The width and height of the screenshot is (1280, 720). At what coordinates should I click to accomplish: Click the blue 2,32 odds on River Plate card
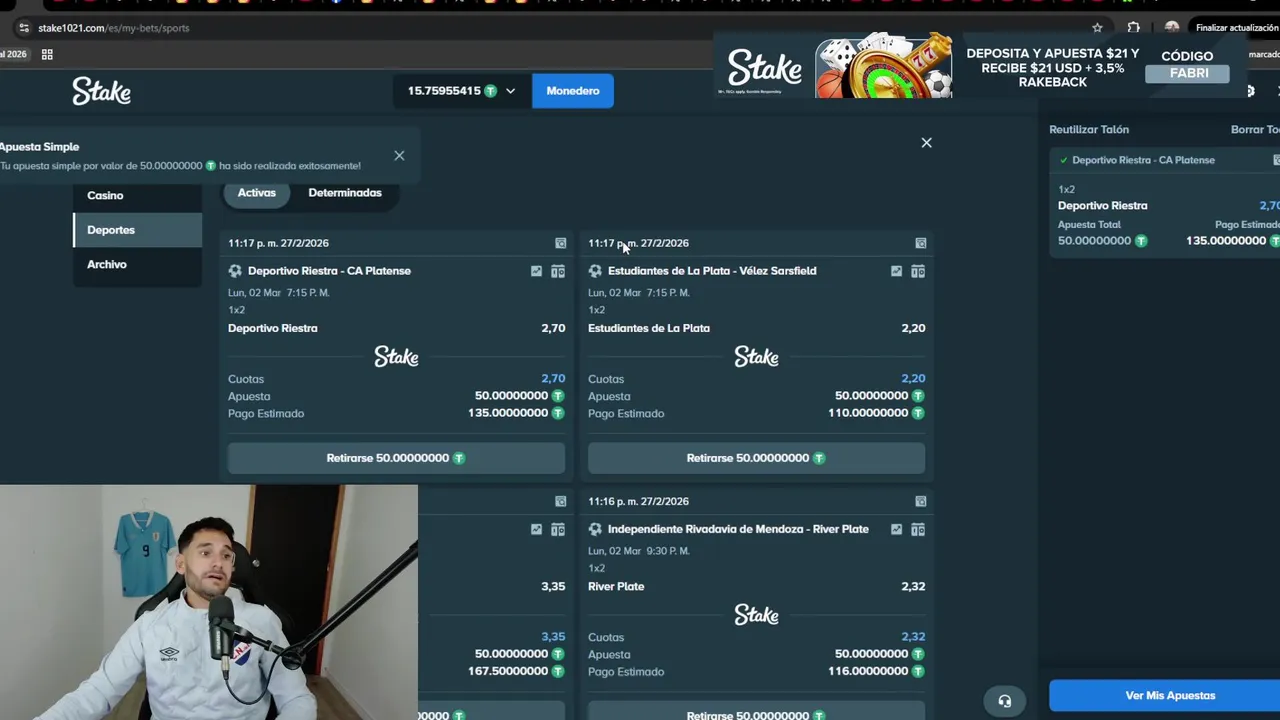click(x=913, y=637)
